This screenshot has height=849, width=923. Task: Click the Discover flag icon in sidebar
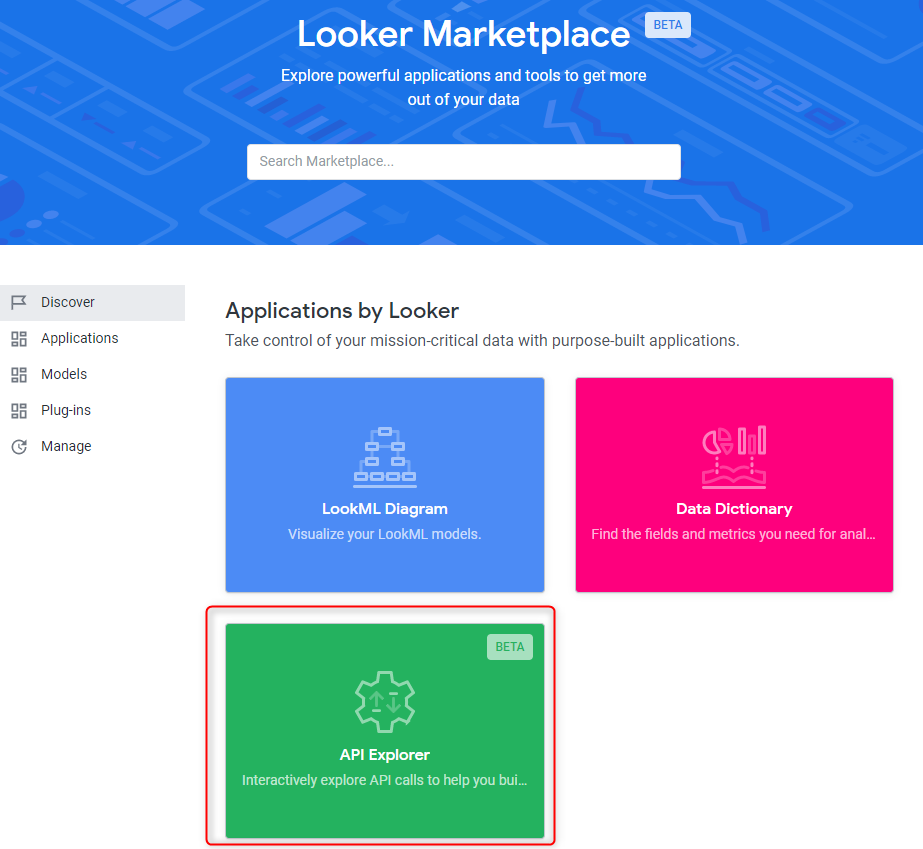[18, 302]
